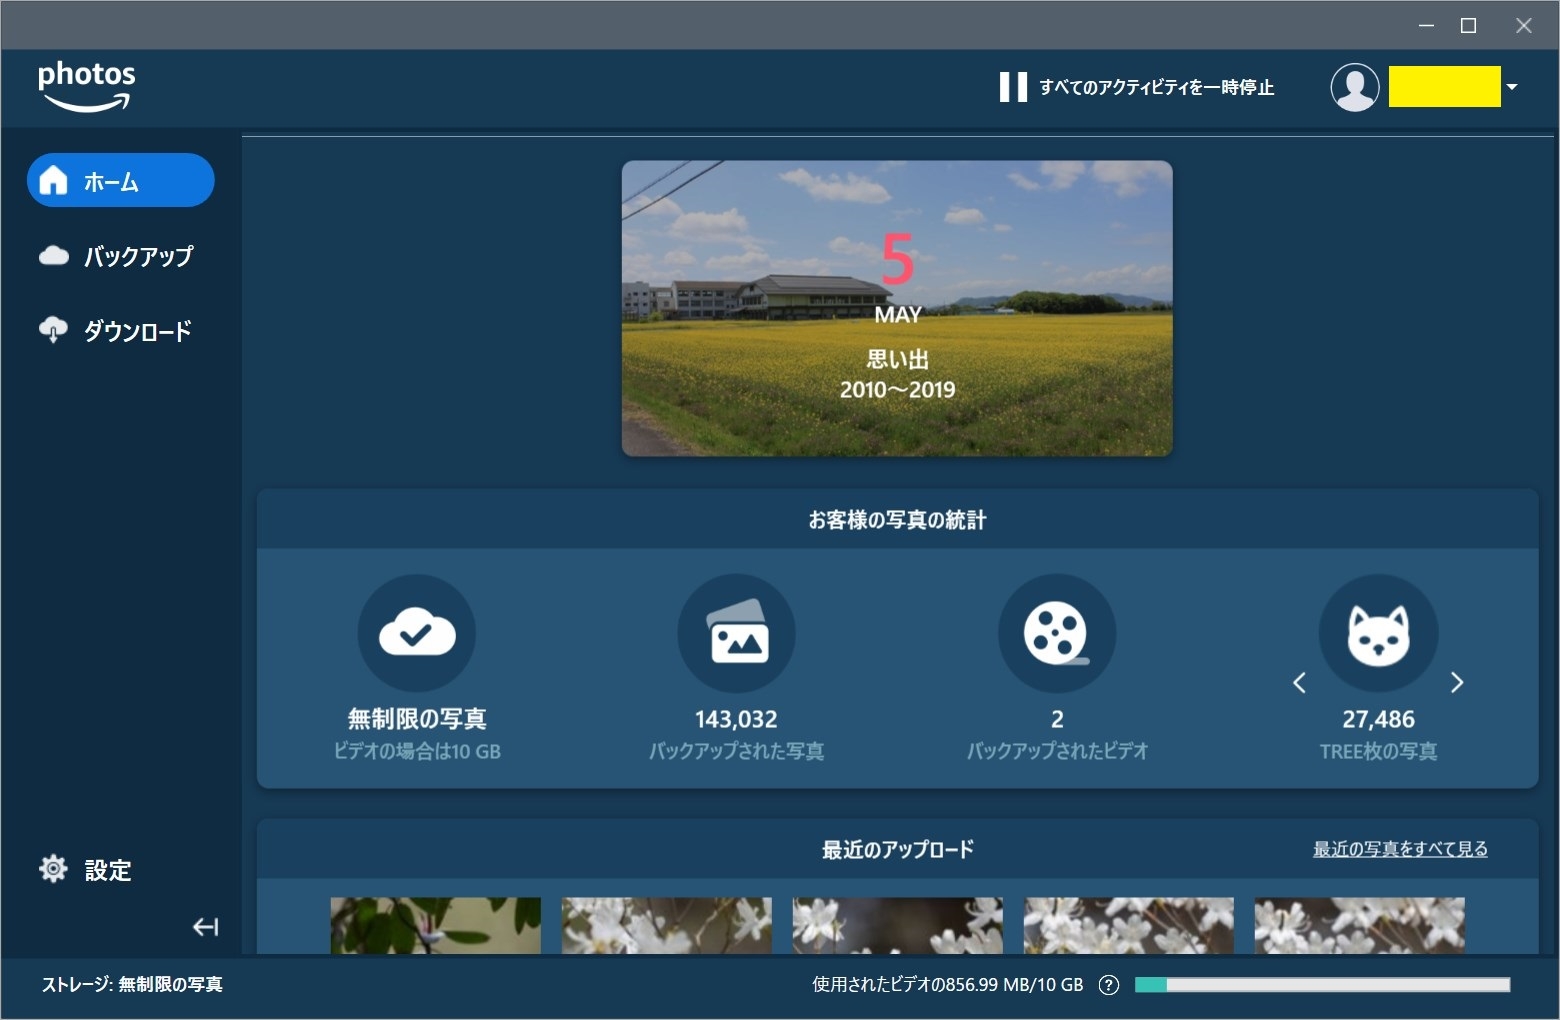Pause all activity using the pause icon
Screen dimensions: 1560x1020
[1012, 87]
